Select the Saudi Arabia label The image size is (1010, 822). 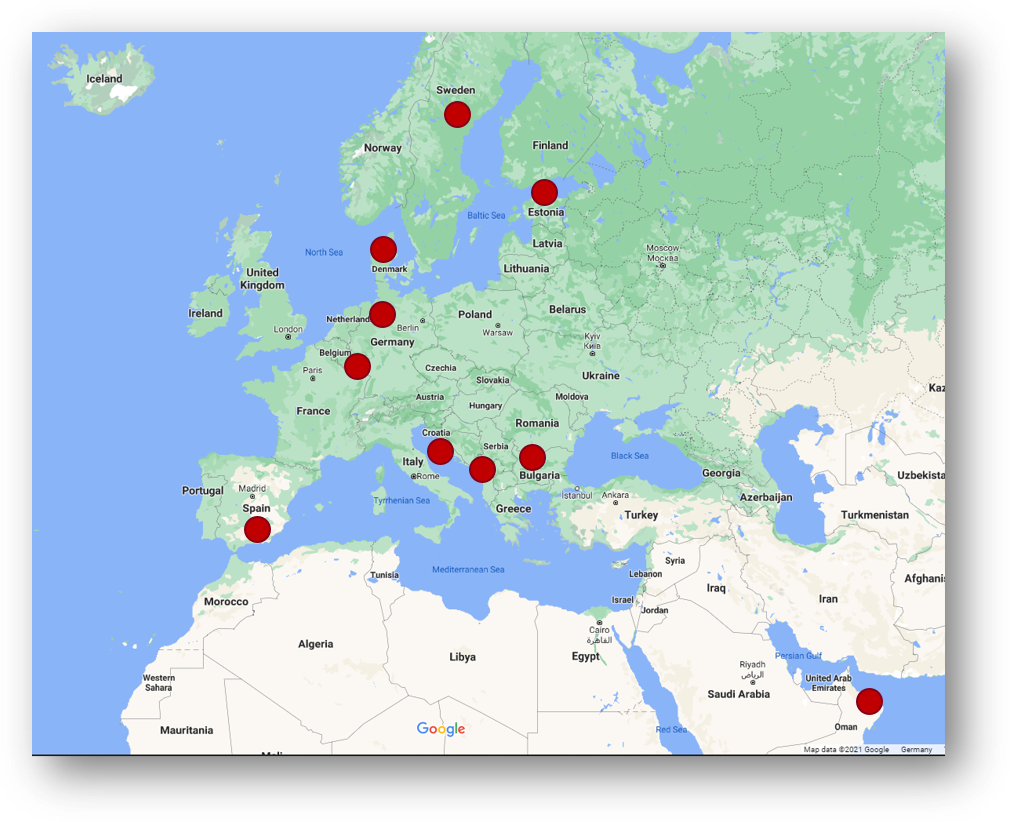[x=739, y=694]
